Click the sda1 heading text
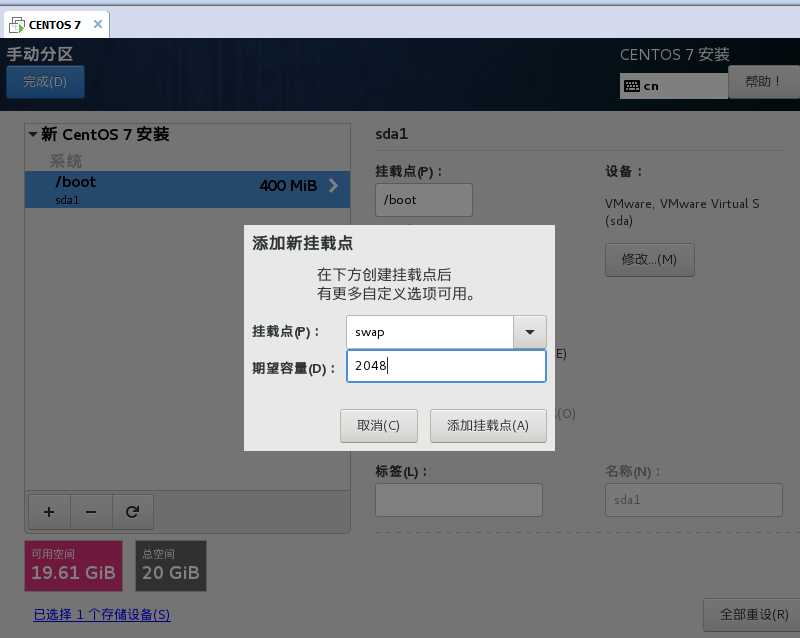This screenshot has height=638, width=800. tap(391, 134)
